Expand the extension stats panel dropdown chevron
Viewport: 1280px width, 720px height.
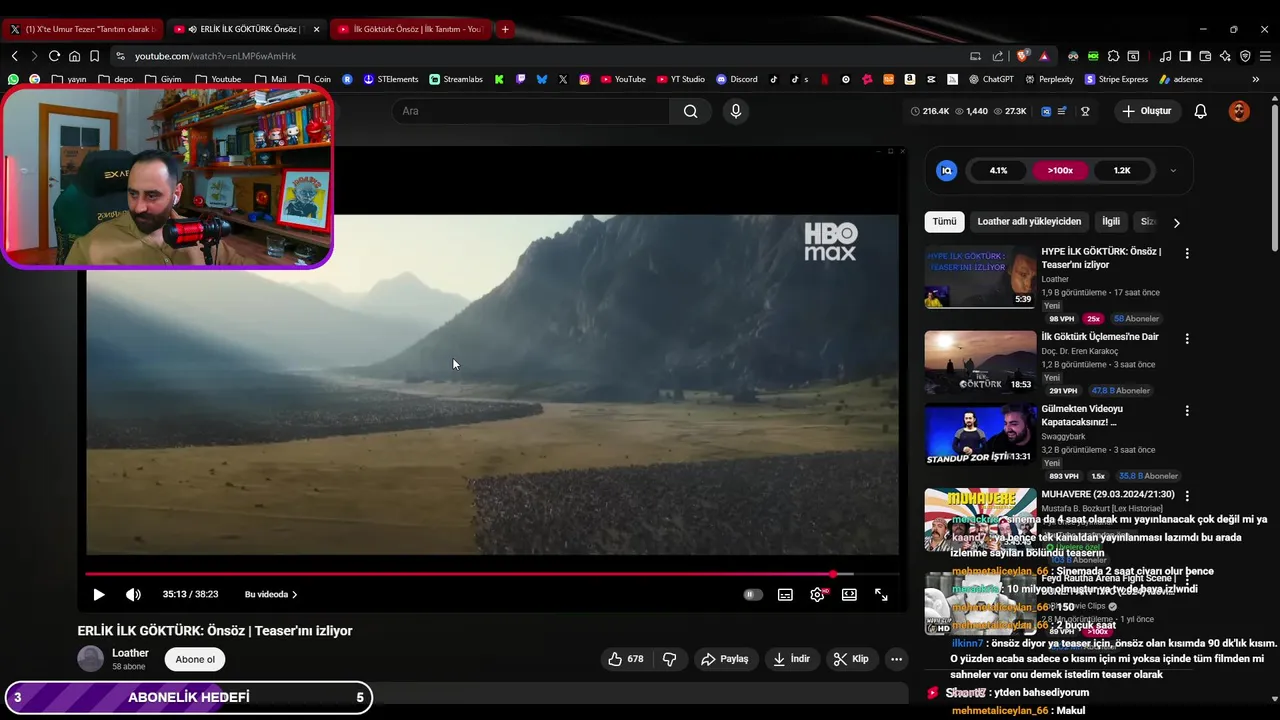(1173, 171)
